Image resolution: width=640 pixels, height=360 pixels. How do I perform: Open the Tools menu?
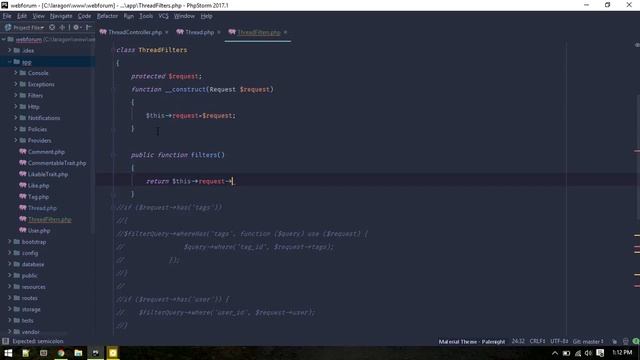click(x=146, y=16)
